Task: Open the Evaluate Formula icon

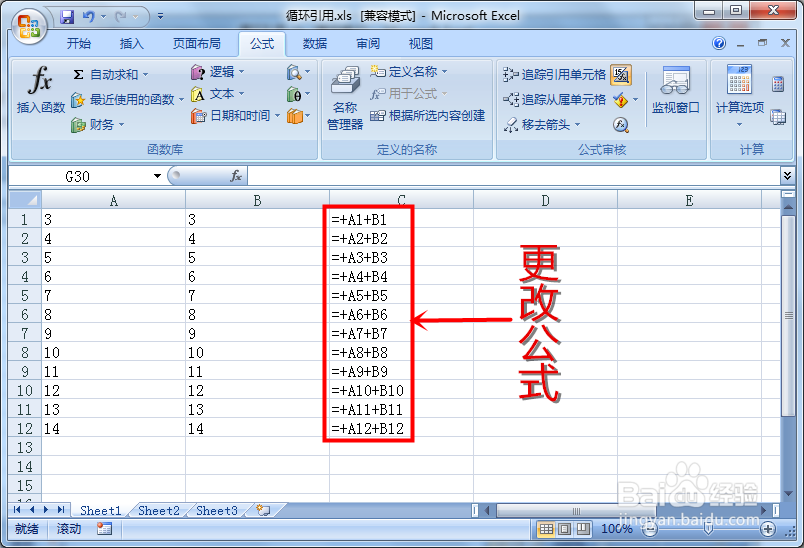Action: [621, 125]
